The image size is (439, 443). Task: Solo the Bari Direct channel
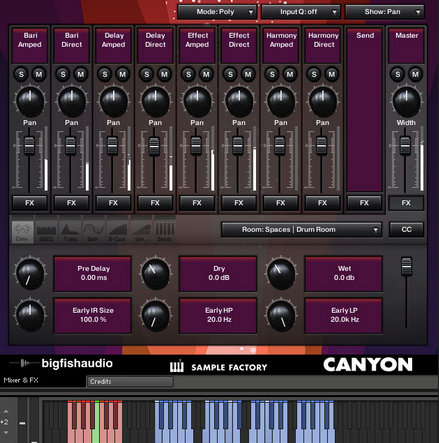click(63, 74)
